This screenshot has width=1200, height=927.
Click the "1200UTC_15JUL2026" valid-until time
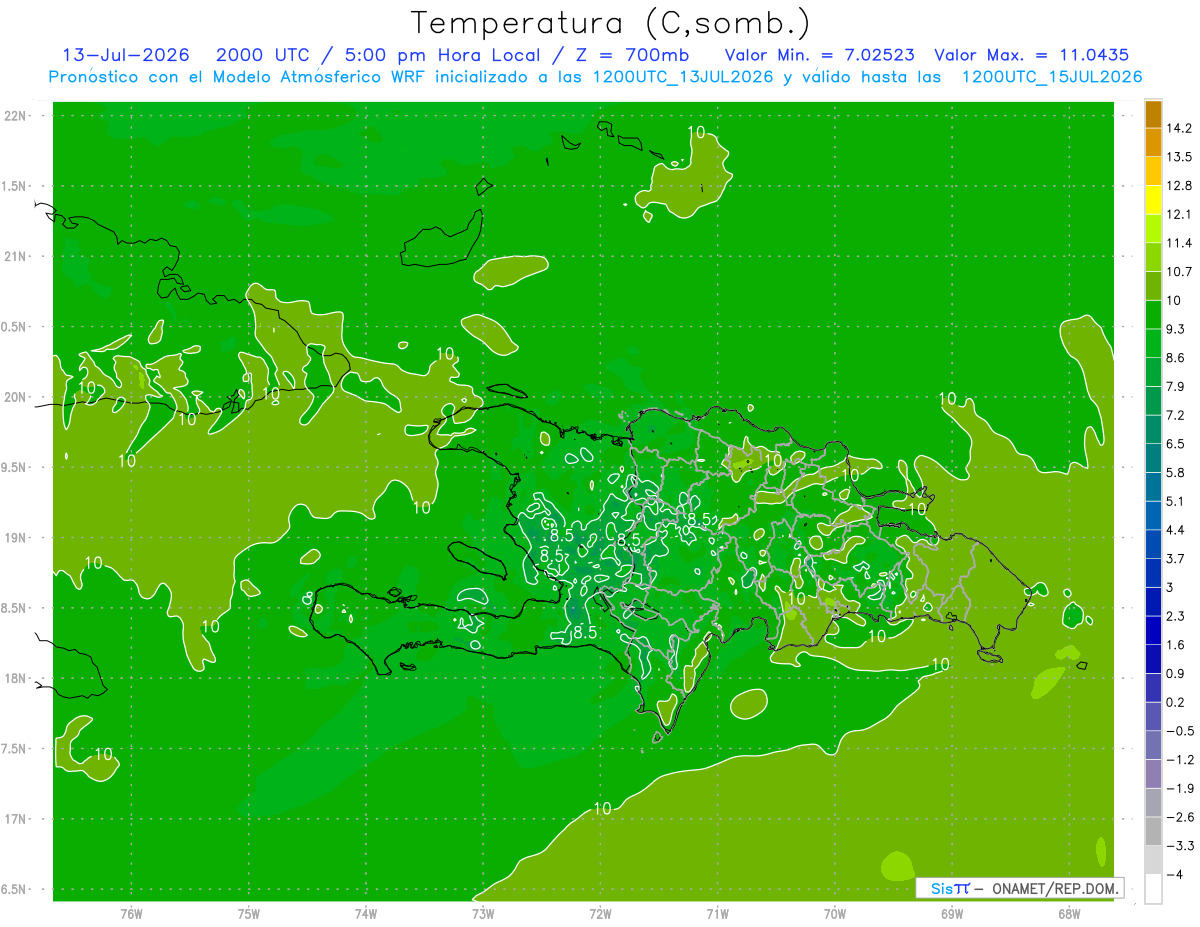tap(1052, 77)
